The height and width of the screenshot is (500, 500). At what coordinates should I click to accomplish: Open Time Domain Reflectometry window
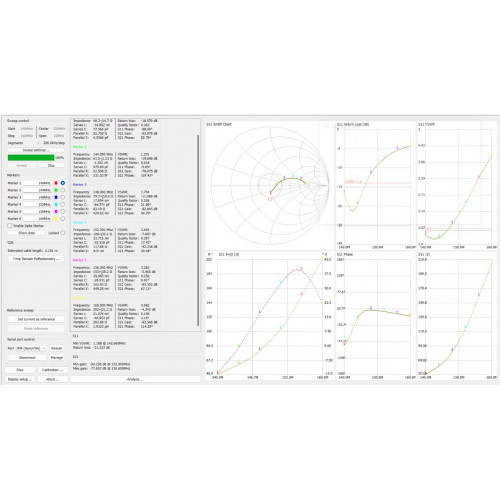pos(36,259)
